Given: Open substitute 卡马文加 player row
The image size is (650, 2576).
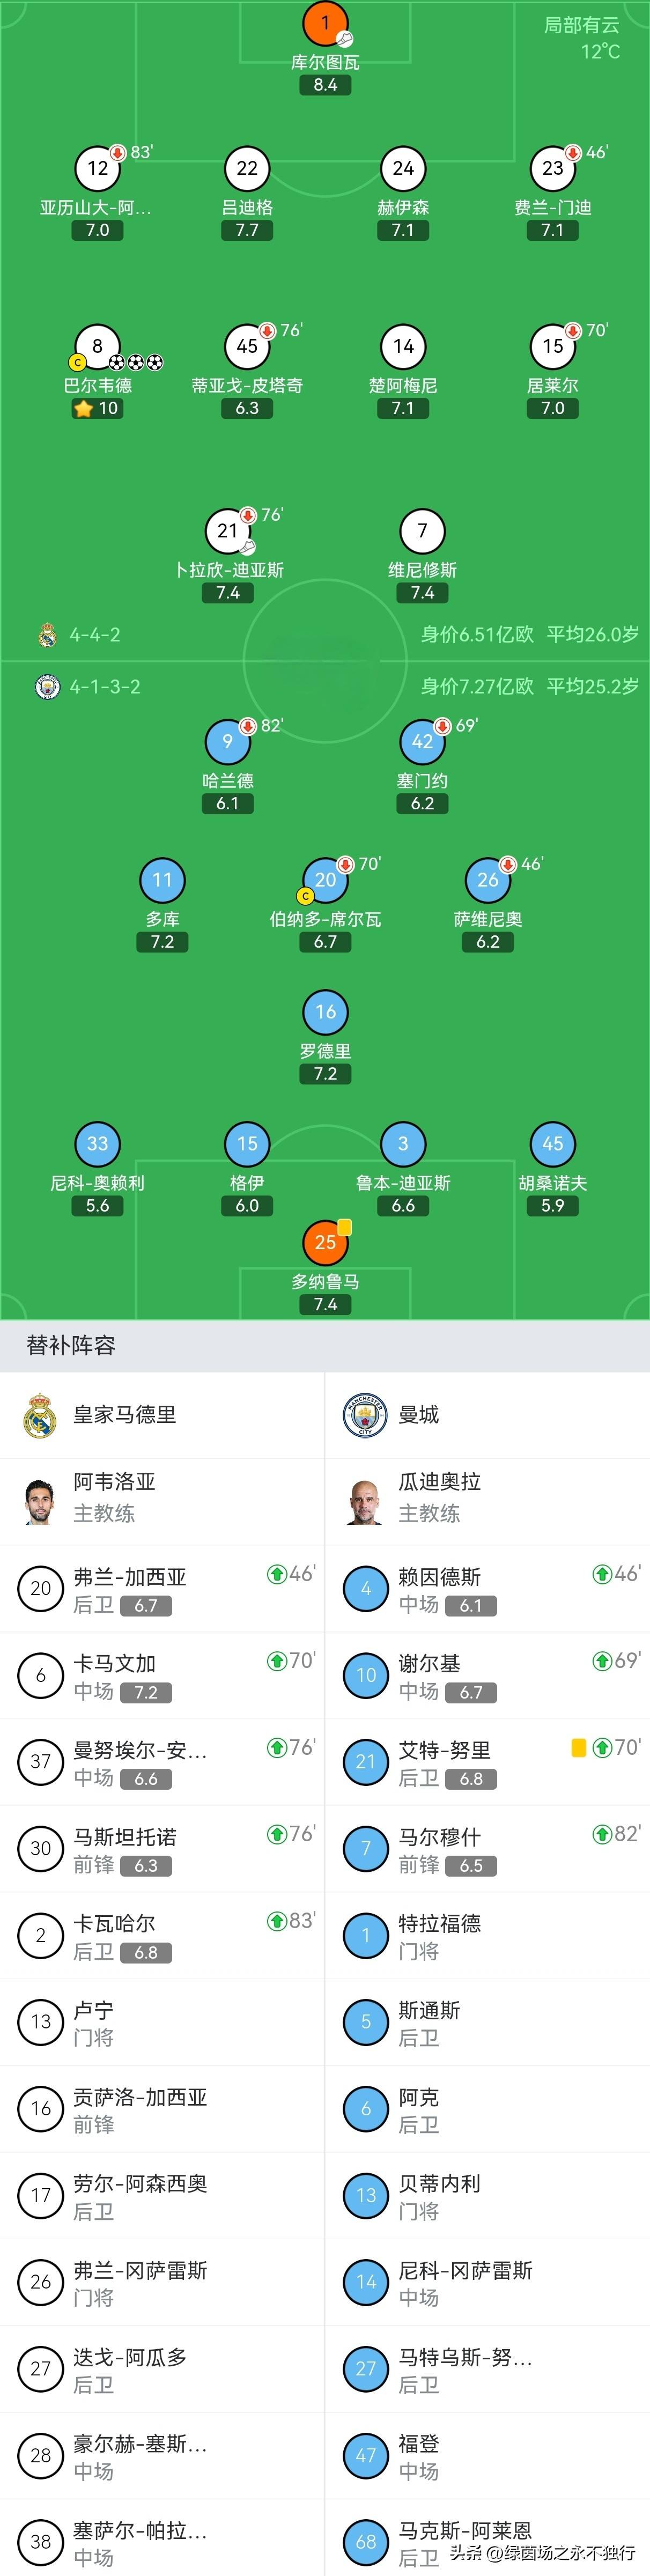Looking at the screenshot, I should pos(162,1676).
